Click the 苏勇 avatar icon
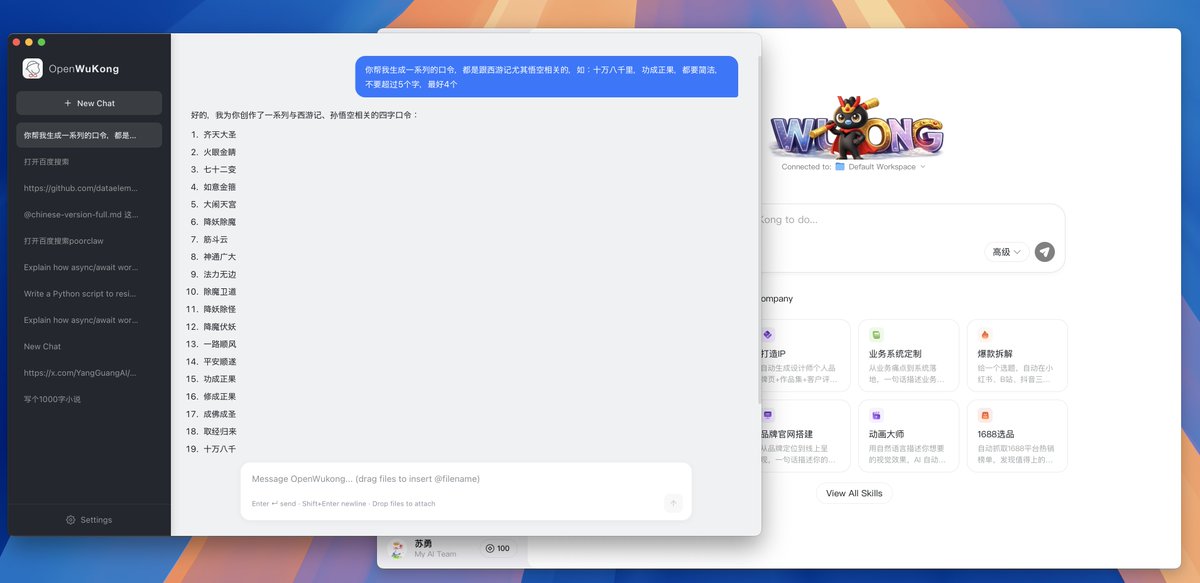This screenshot has width=1200, height=583. pyautogui.click(x=398, y=549)
